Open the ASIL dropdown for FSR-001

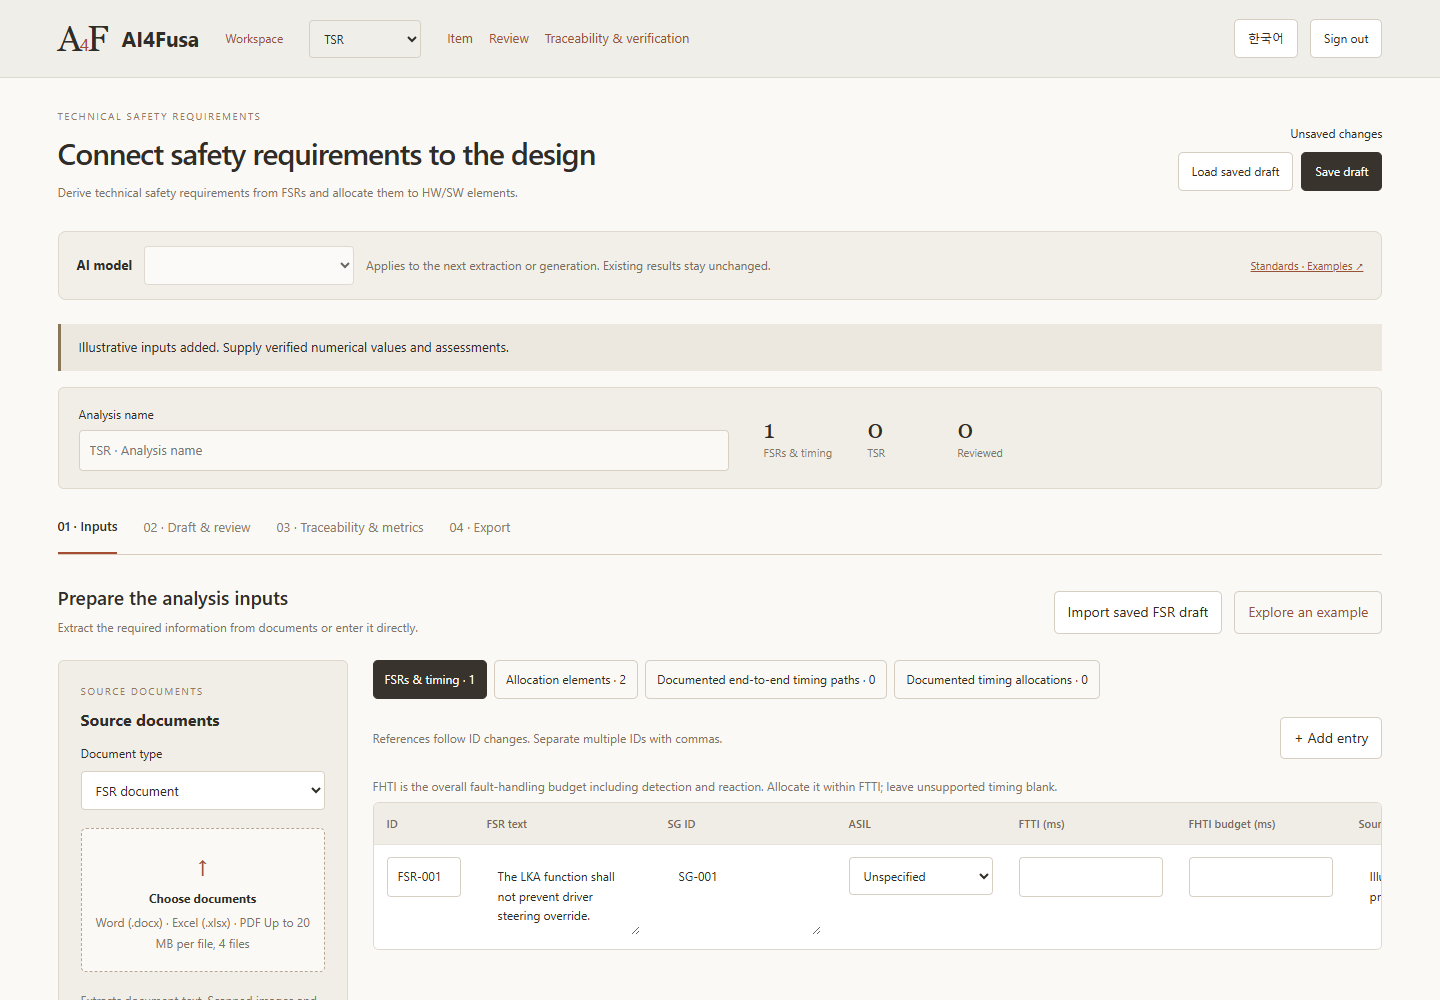tap(921, 876)
